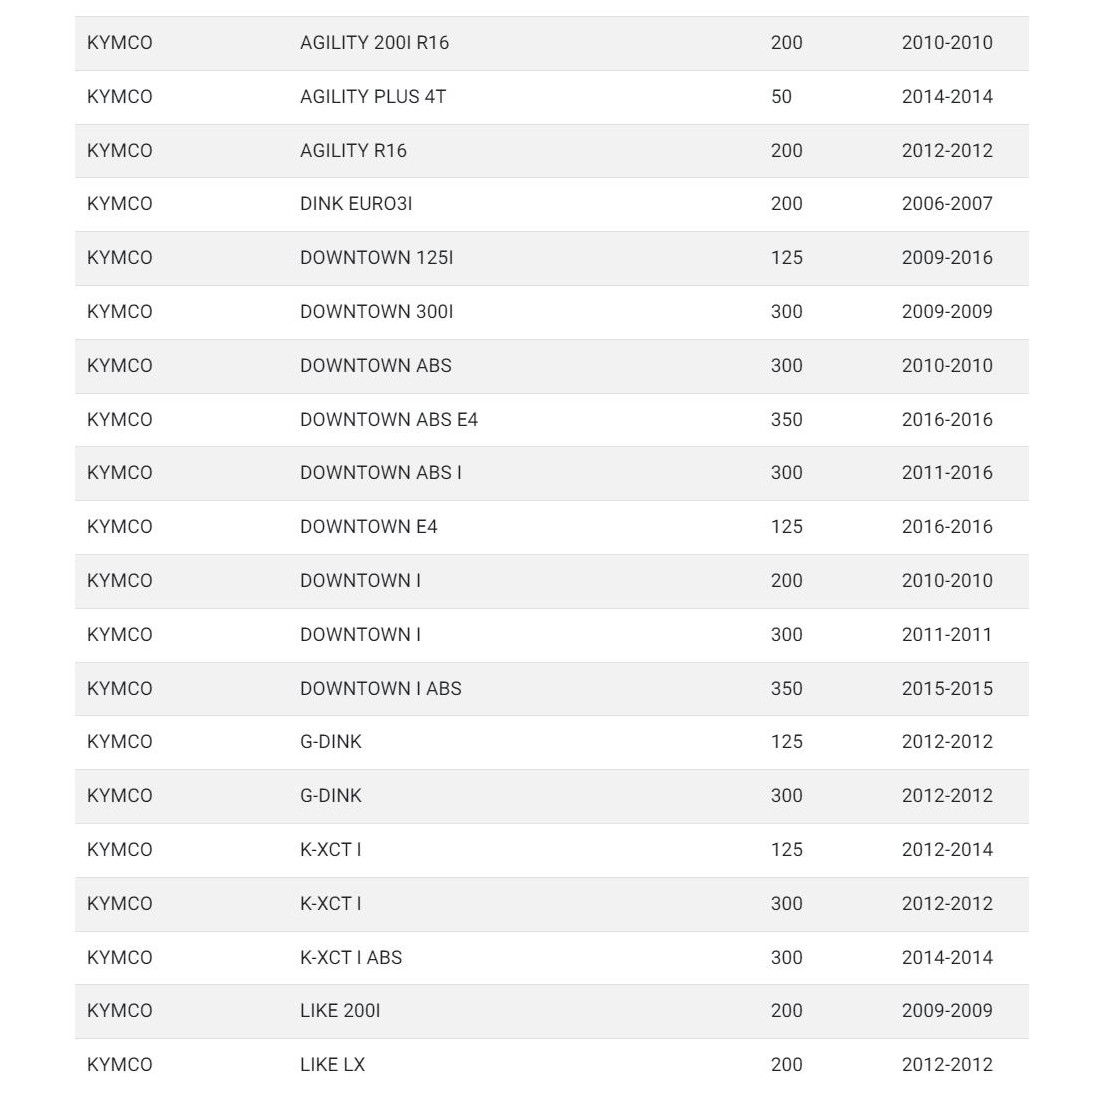Select the DOWNTOWN 300I model cell
1100x1100 pixels.
pyautogui.click(x=376, y=312)
